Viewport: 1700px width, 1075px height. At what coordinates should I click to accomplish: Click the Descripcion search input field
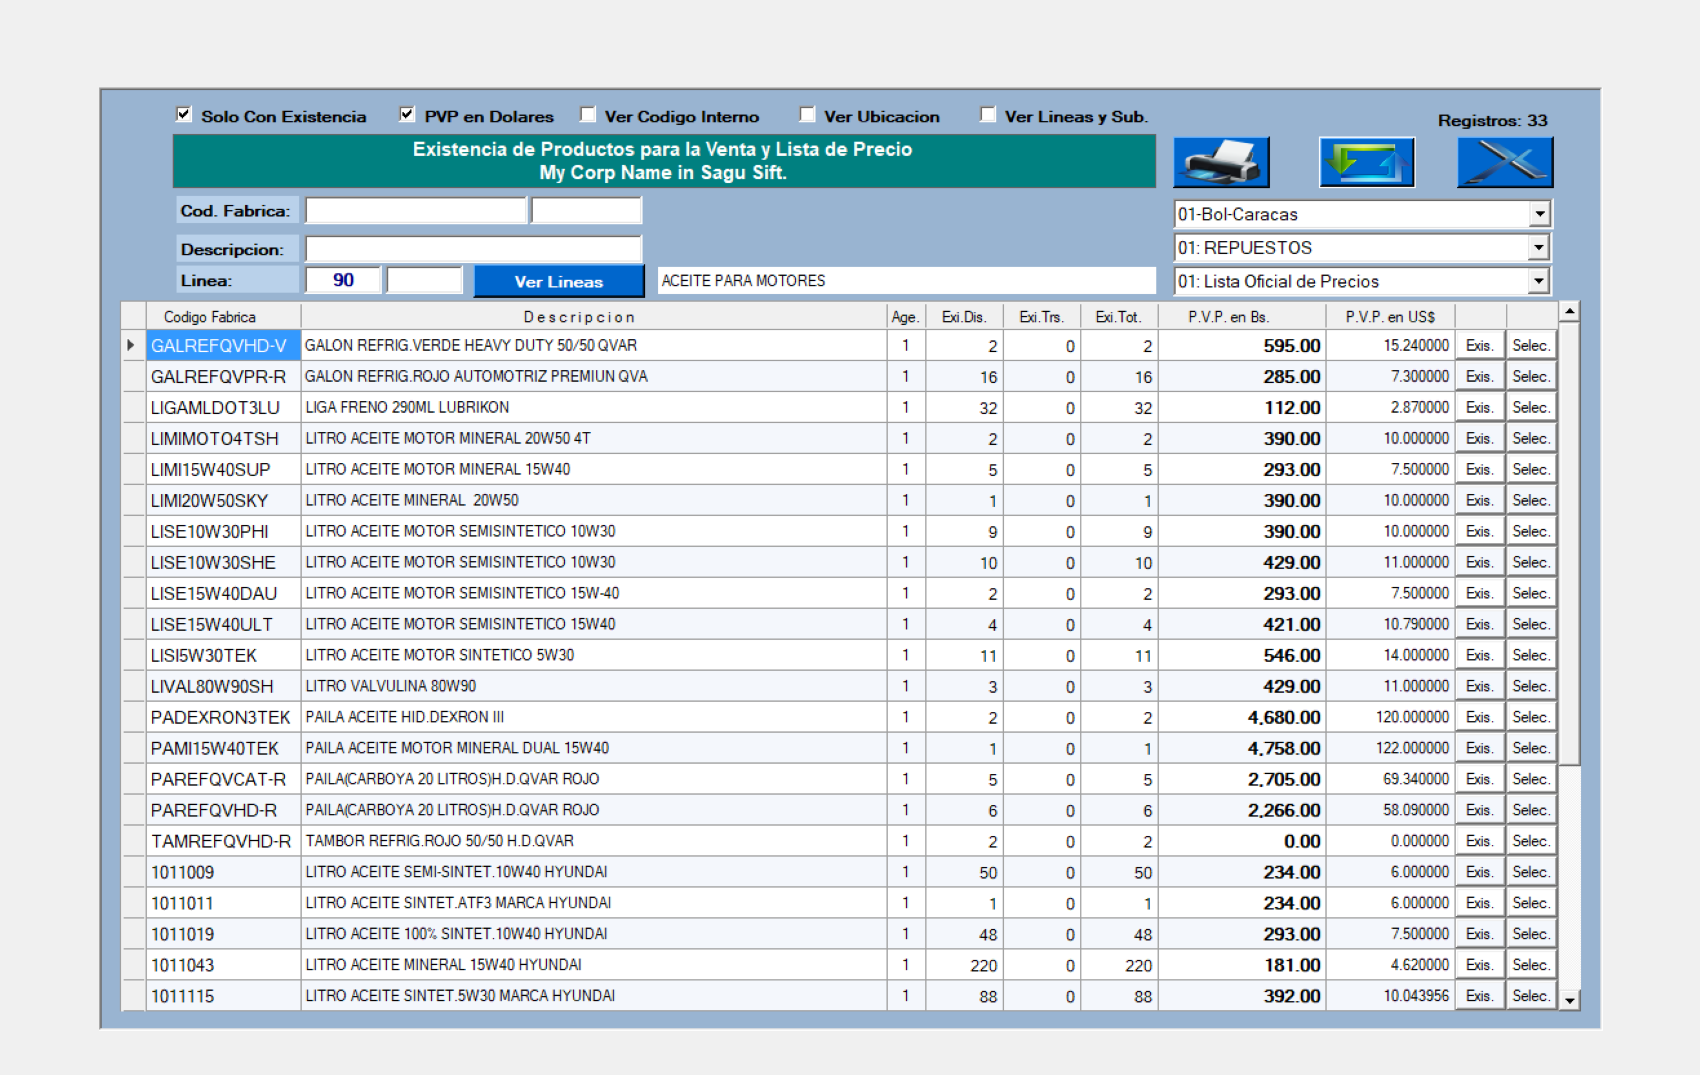(473, 249)
